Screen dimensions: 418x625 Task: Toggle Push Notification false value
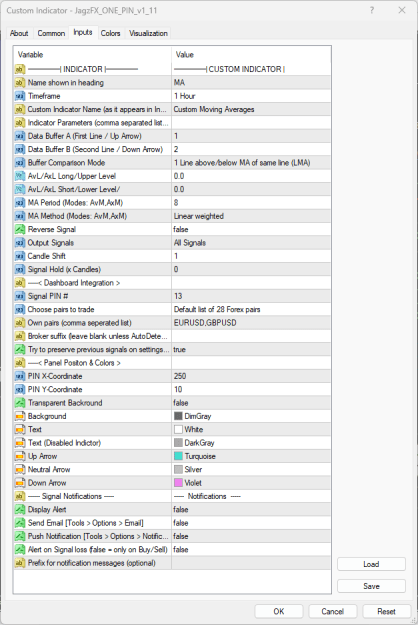click(251, 537)
